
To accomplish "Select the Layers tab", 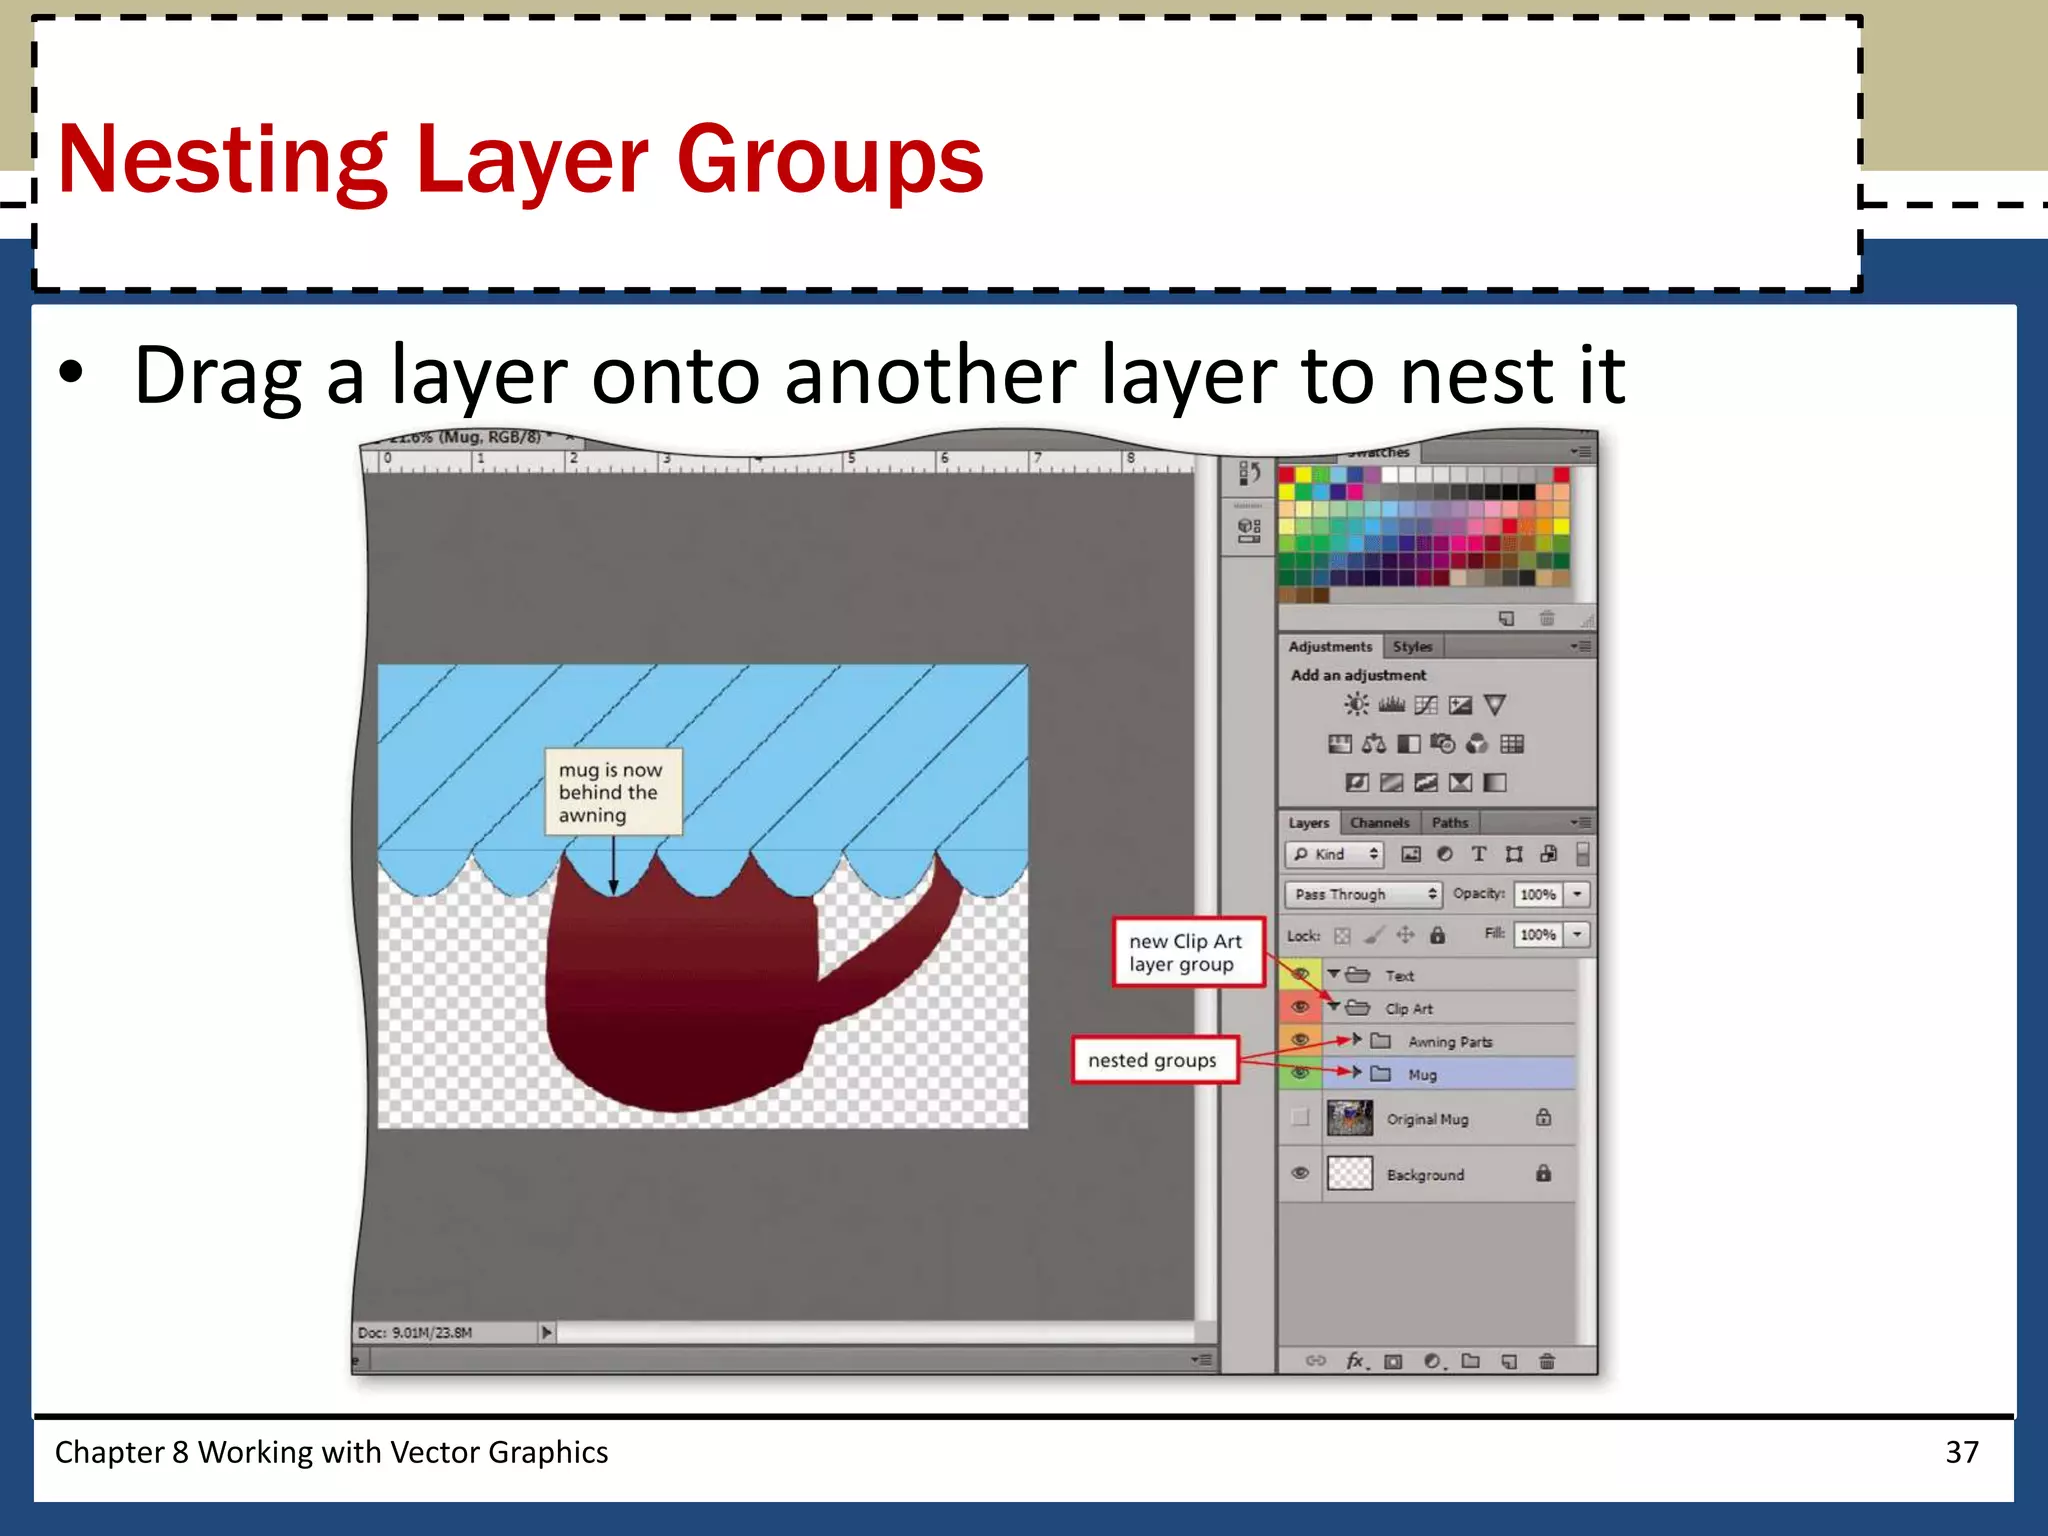I will (1309, 822).
